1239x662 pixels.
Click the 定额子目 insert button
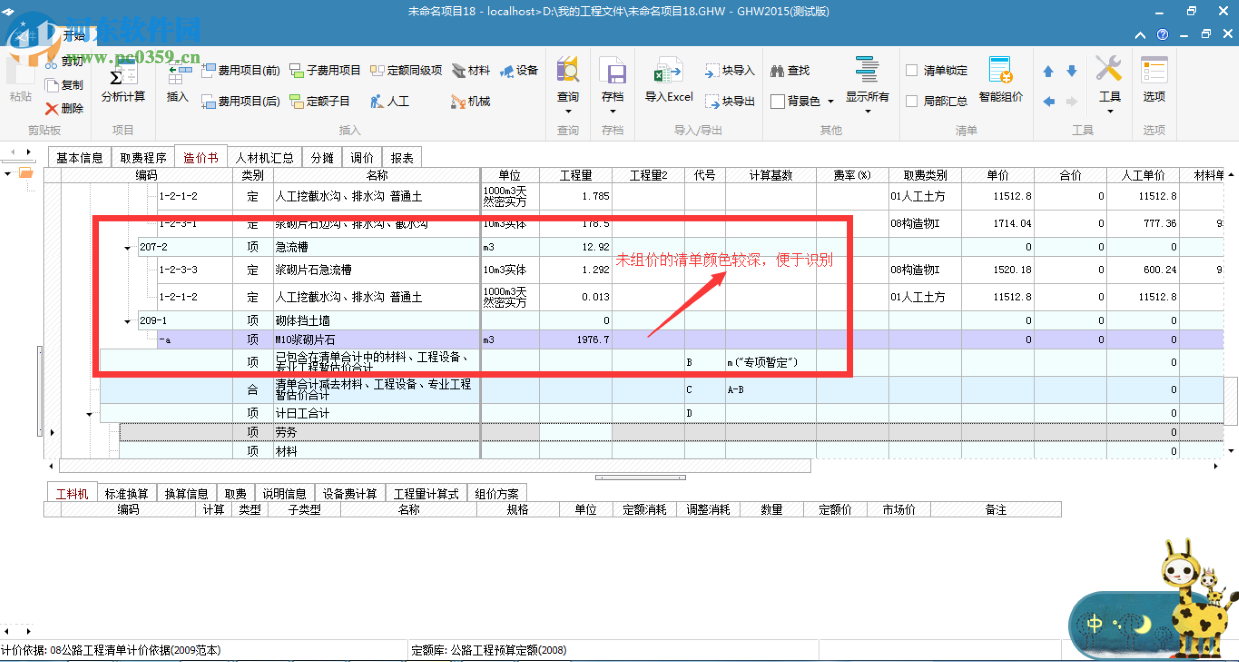tap(322, 100)
